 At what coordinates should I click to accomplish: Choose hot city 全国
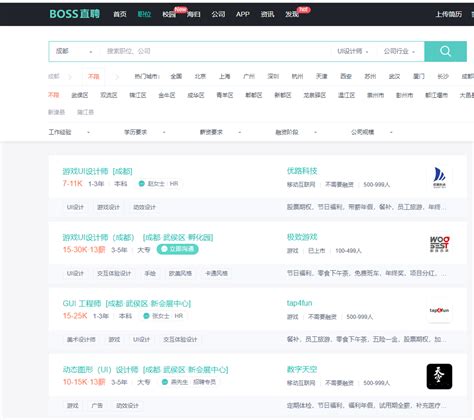[x=176, y=76]
